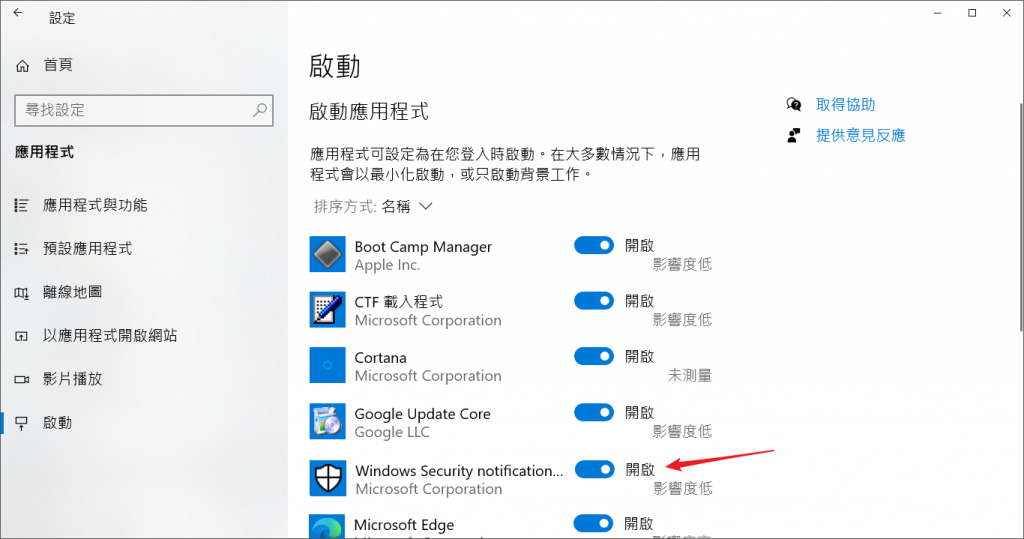Click the 預設應用程式 sidebar icon
Viewport: 1024px width, 539px height.
[22, 249]
